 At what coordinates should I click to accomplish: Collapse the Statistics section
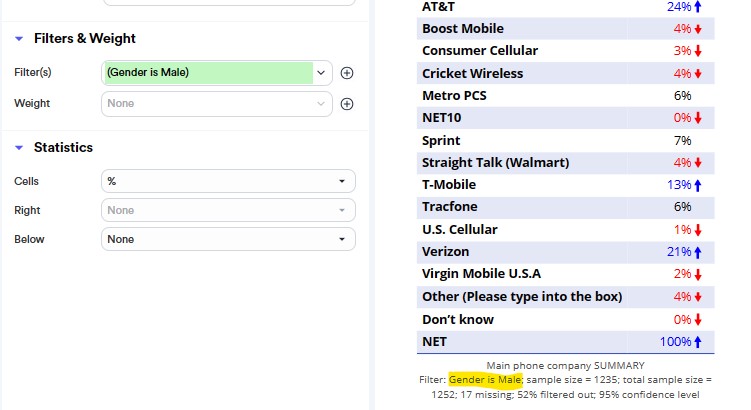click(19, 148)
